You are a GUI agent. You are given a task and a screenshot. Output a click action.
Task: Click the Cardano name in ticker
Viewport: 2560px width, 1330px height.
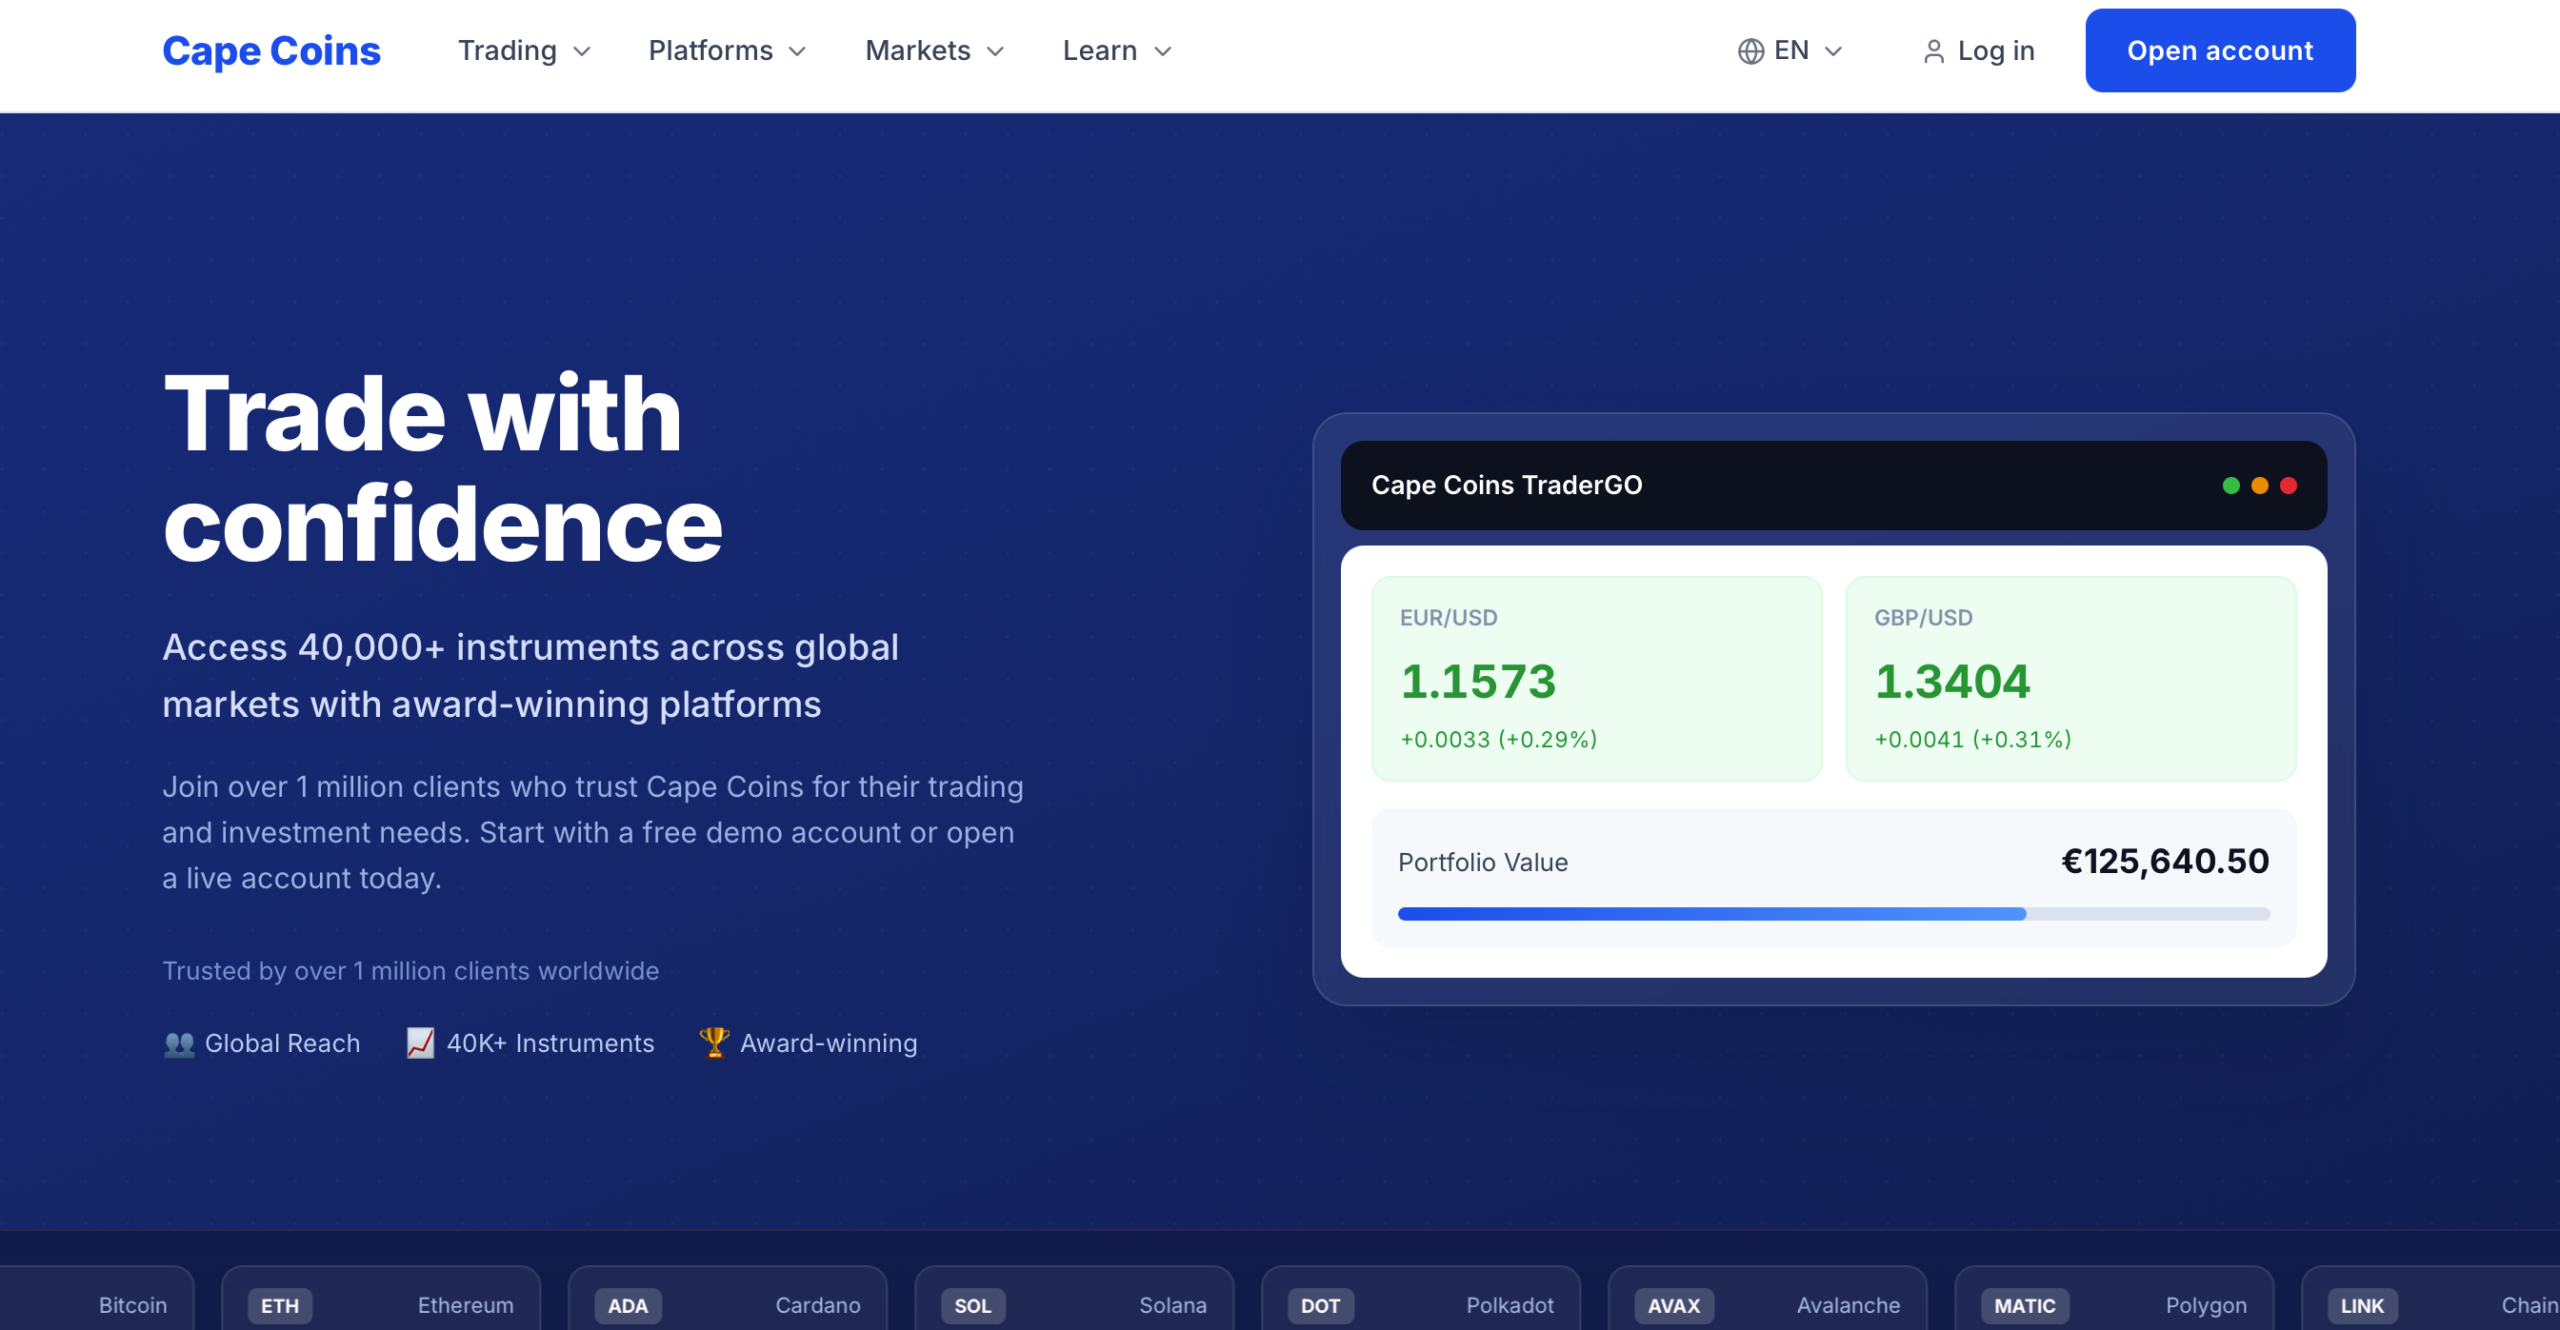coord(817,1306)
